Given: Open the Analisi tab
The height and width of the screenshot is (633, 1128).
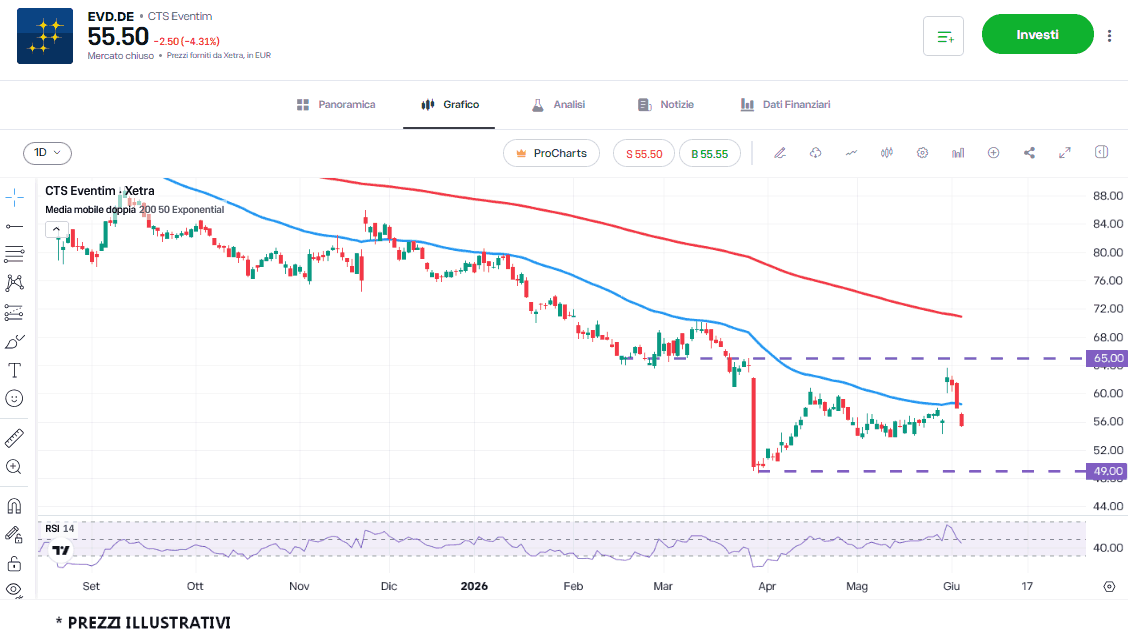Looking at the screenshot, I should click(558, 104).
